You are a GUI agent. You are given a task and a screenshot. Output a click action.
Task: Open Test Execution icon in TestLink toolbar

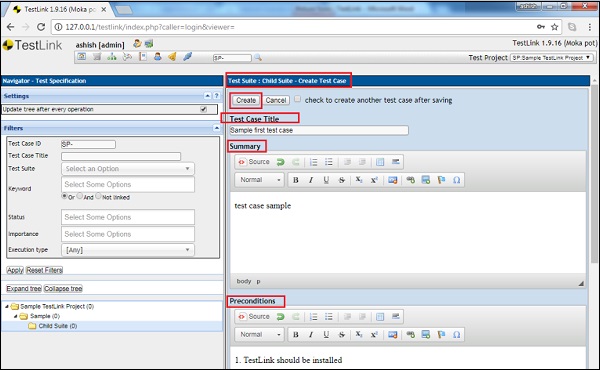(x=127, y=57)
